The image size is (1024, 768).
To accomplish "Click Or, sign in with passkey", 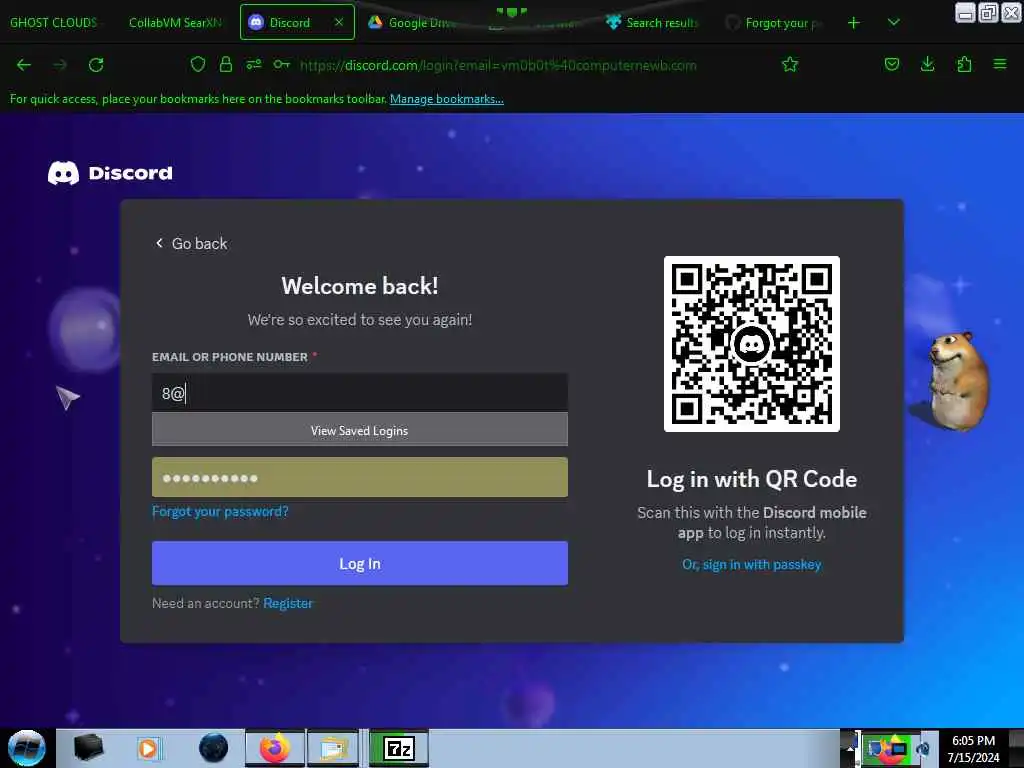I will tap(752, 564).
